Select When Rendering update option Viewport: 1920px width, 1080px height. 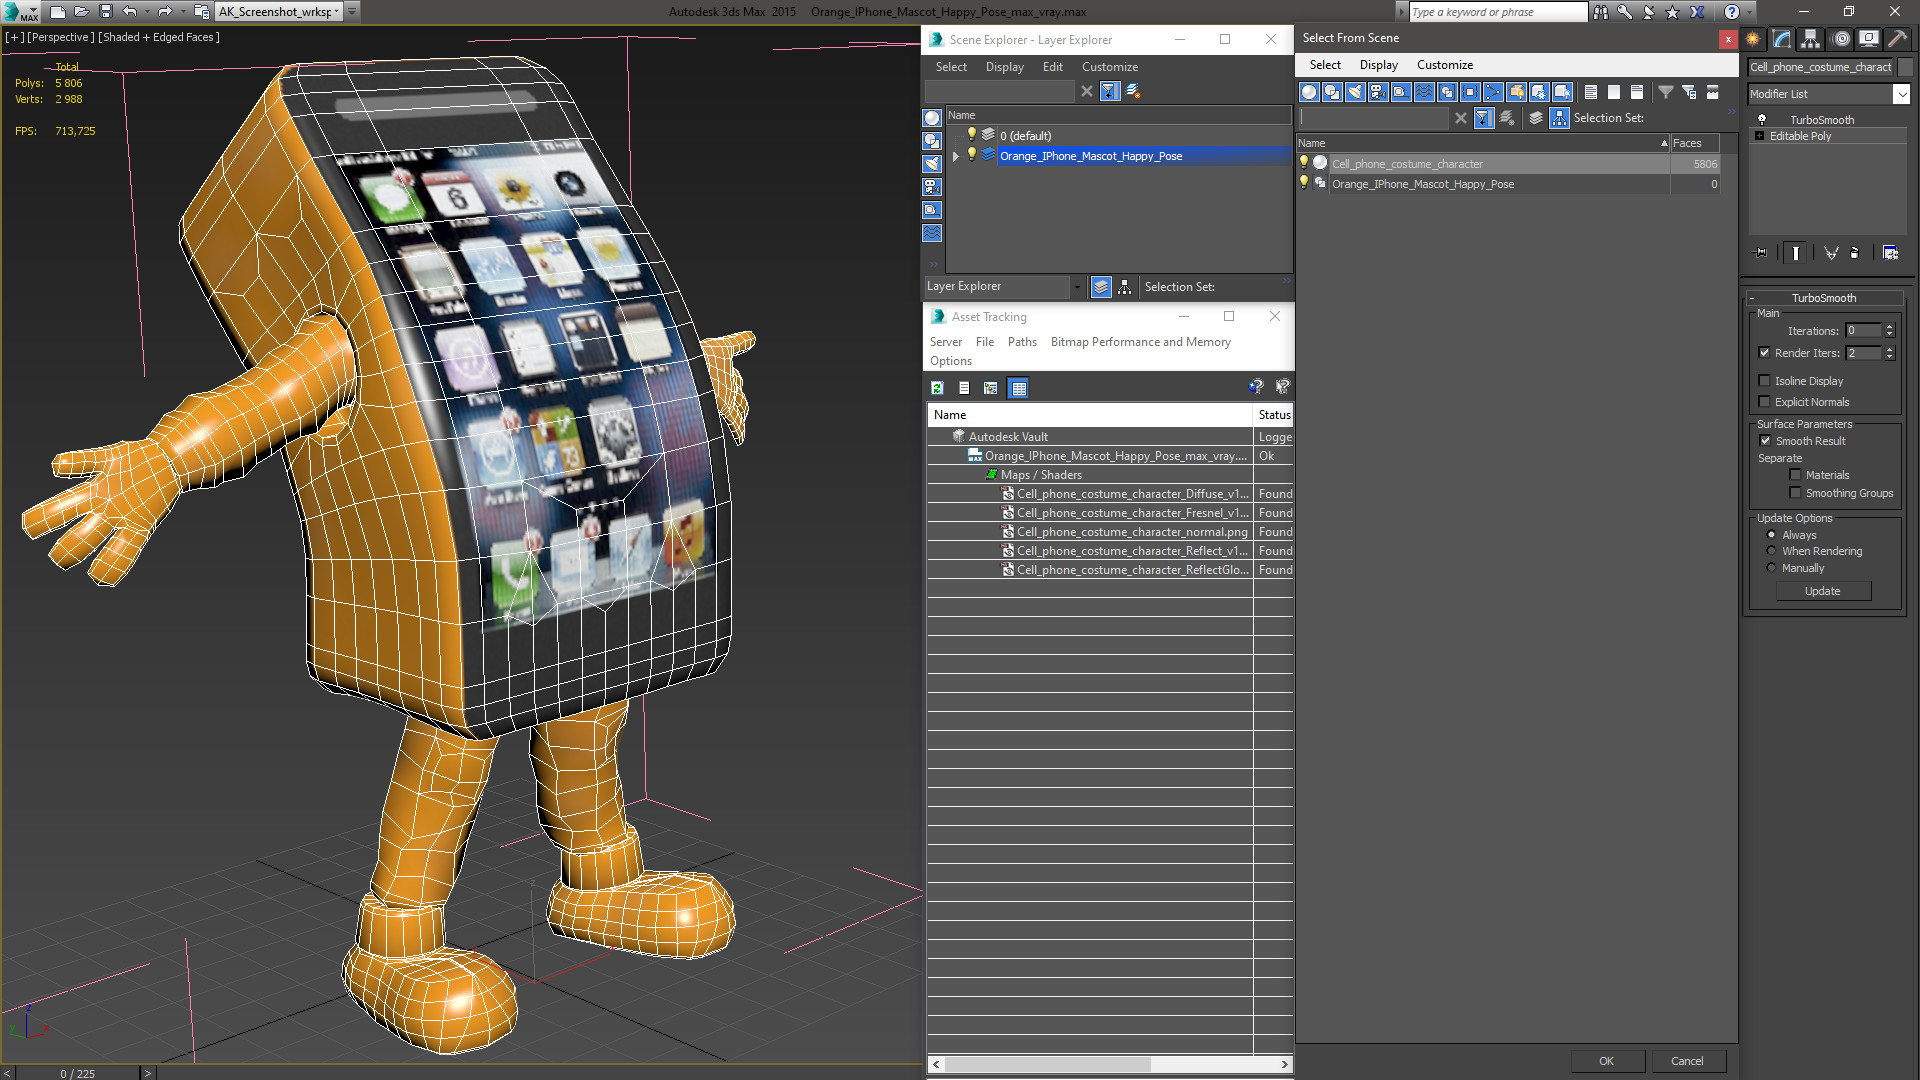tap(1771, 551)
